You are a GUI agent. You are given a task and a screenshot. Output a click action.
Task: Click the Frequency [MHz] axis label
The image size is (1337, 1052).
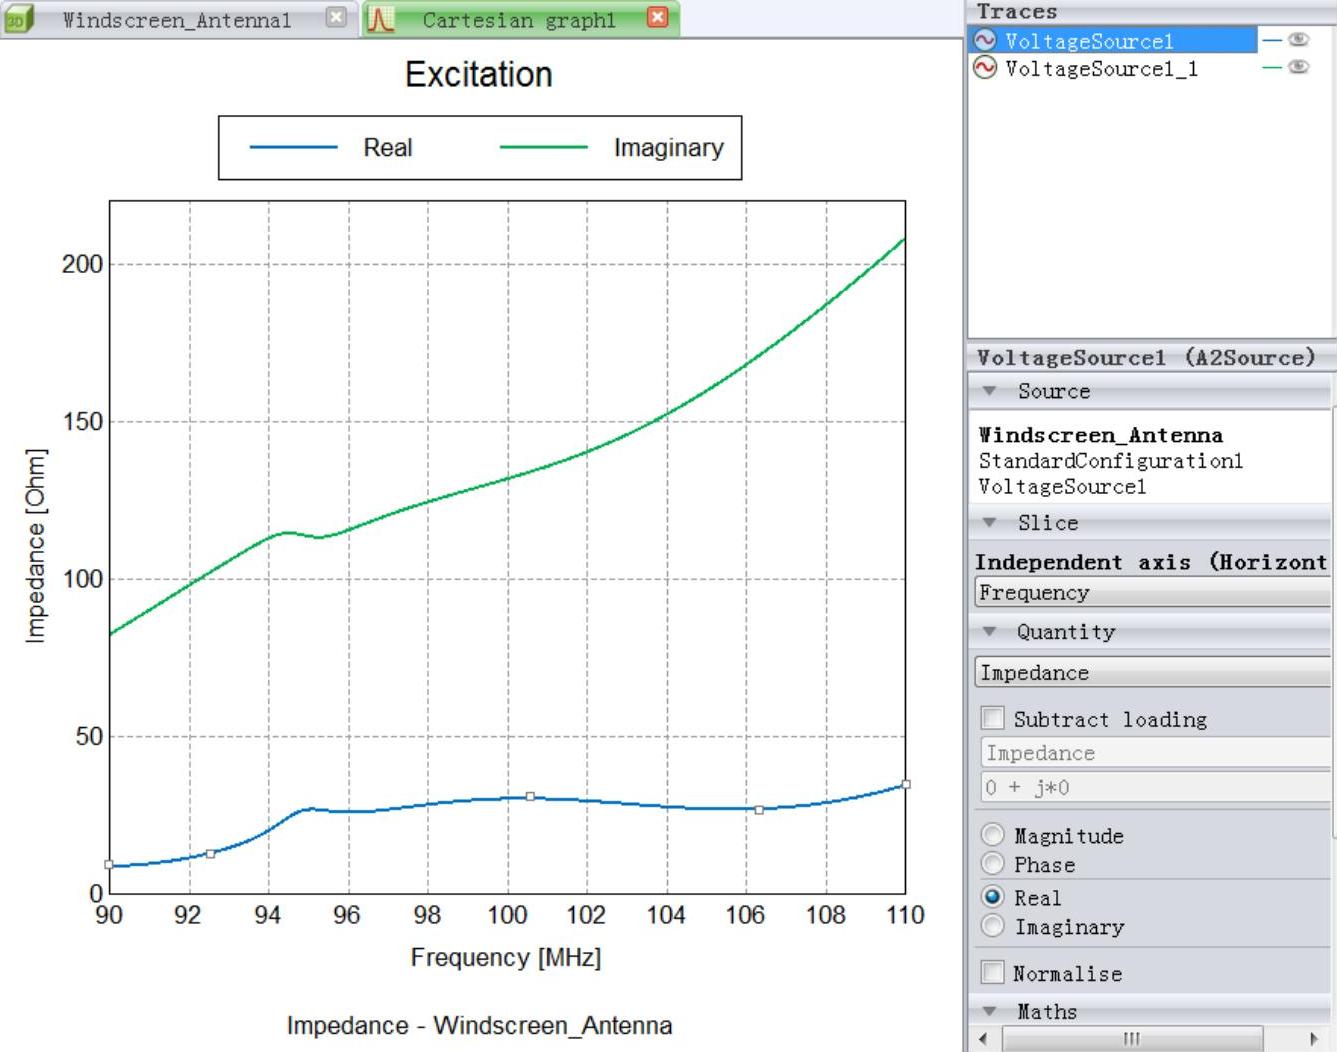506,958
